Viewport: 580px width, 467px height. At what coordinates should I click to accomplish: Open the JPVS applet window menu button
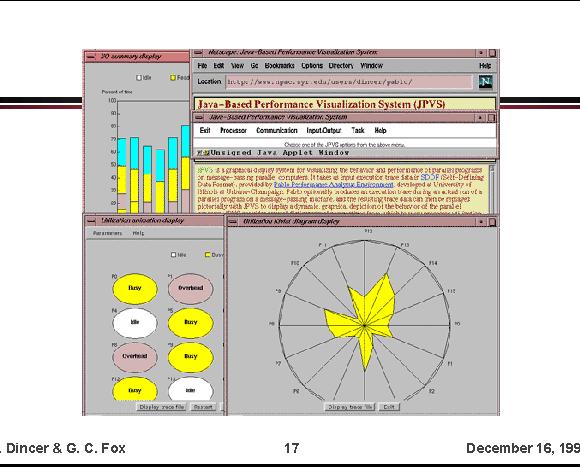coord(199,118)
